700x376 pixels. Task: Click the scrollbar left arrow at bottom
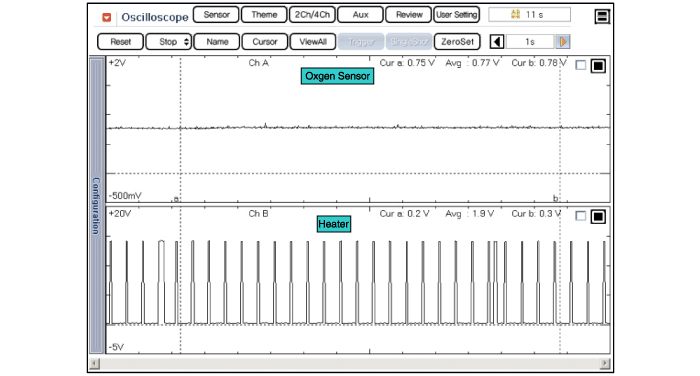(x=94, y=363)
